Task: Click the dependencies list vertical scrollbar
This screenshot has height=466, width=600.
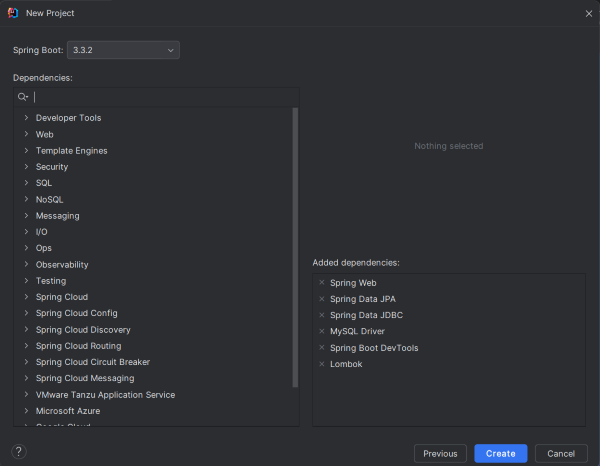Action: tap(295, 248)
